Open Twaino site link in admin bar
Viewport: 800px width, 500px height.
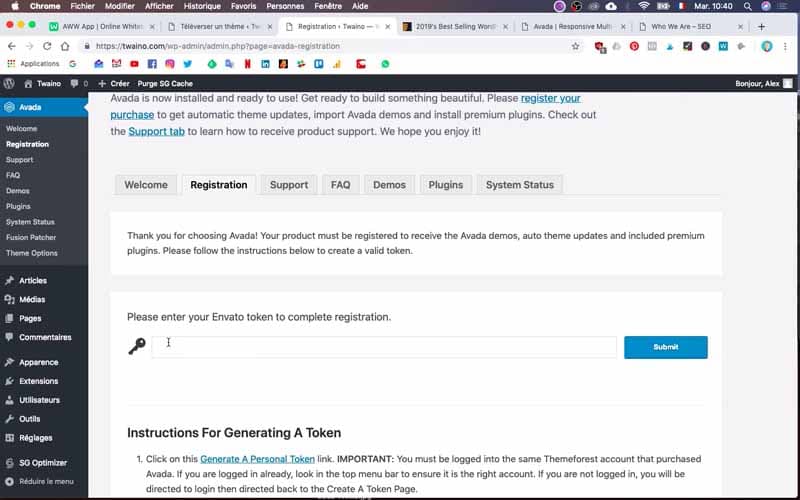tap(43, 84)
